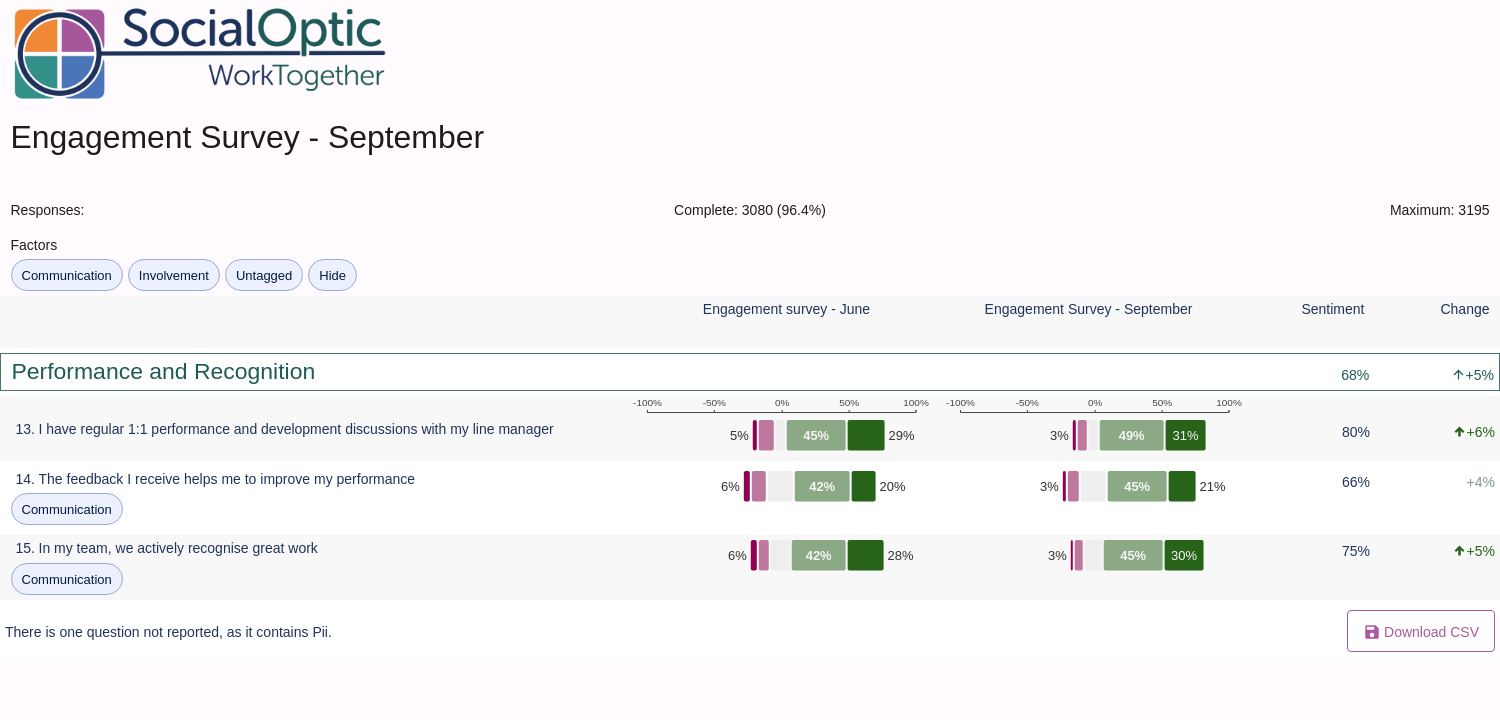Image resolution: width=1500 pixels, height=720 pixels.
Task: Click the Communication tag under question 15
Action: [x=67, y=579]
